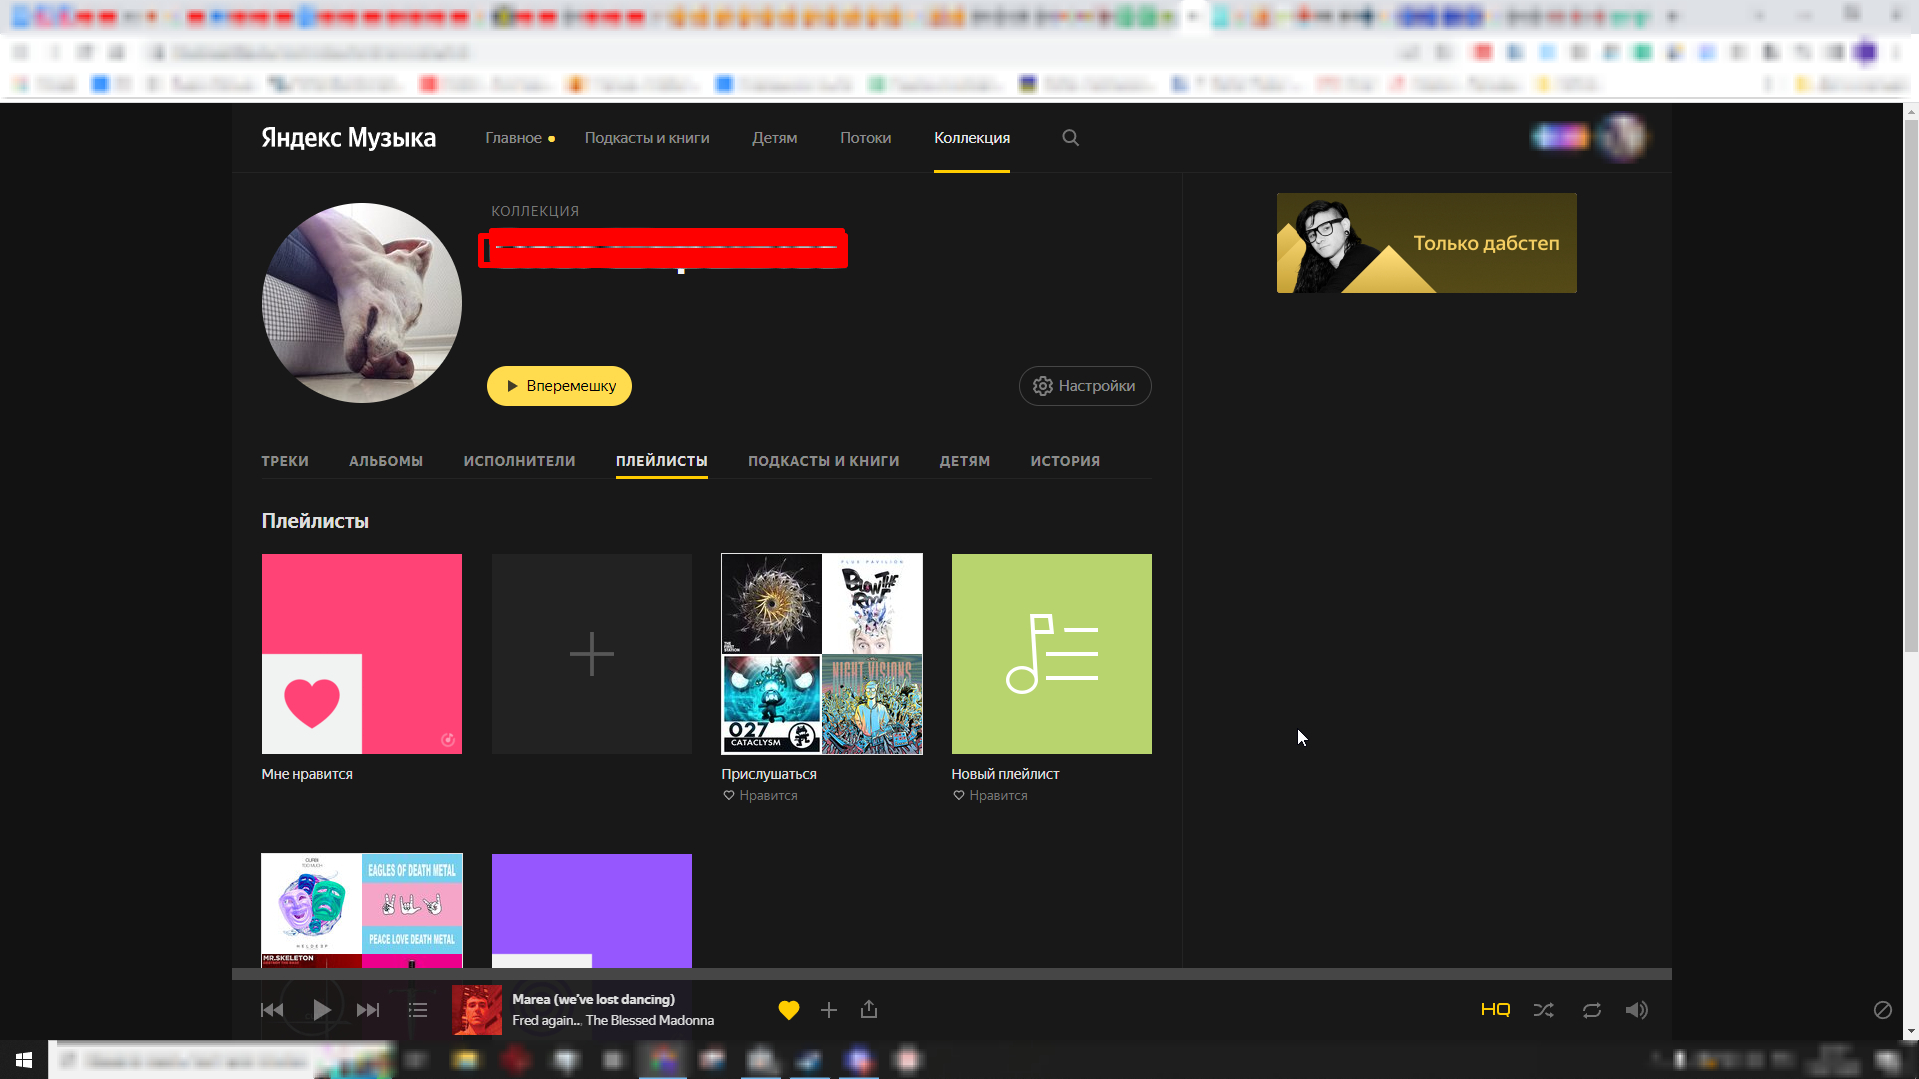1919x1079 pixels.
Task: Like Новый плейлист via Нравится
Action: coord(991,796)
